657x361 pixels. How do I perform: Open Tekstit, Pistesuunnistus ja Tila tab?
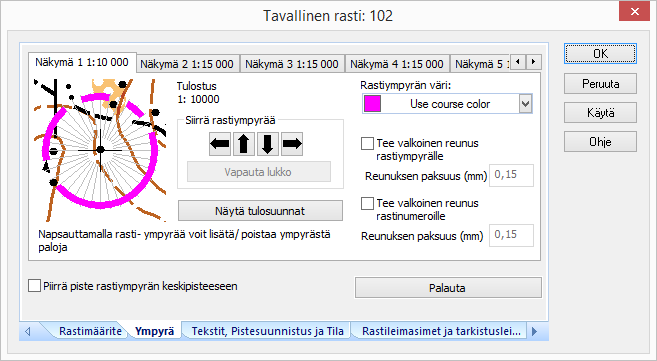click(267, 331)
